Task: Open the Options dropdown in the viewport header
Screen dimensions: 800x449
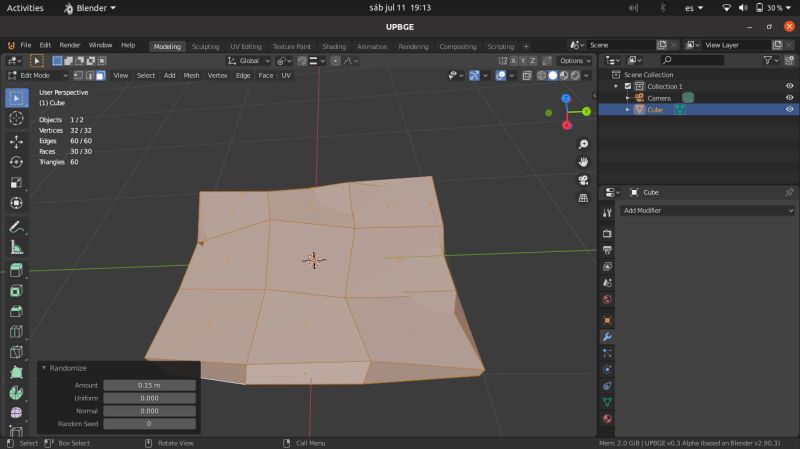Action: pos(575,61)
